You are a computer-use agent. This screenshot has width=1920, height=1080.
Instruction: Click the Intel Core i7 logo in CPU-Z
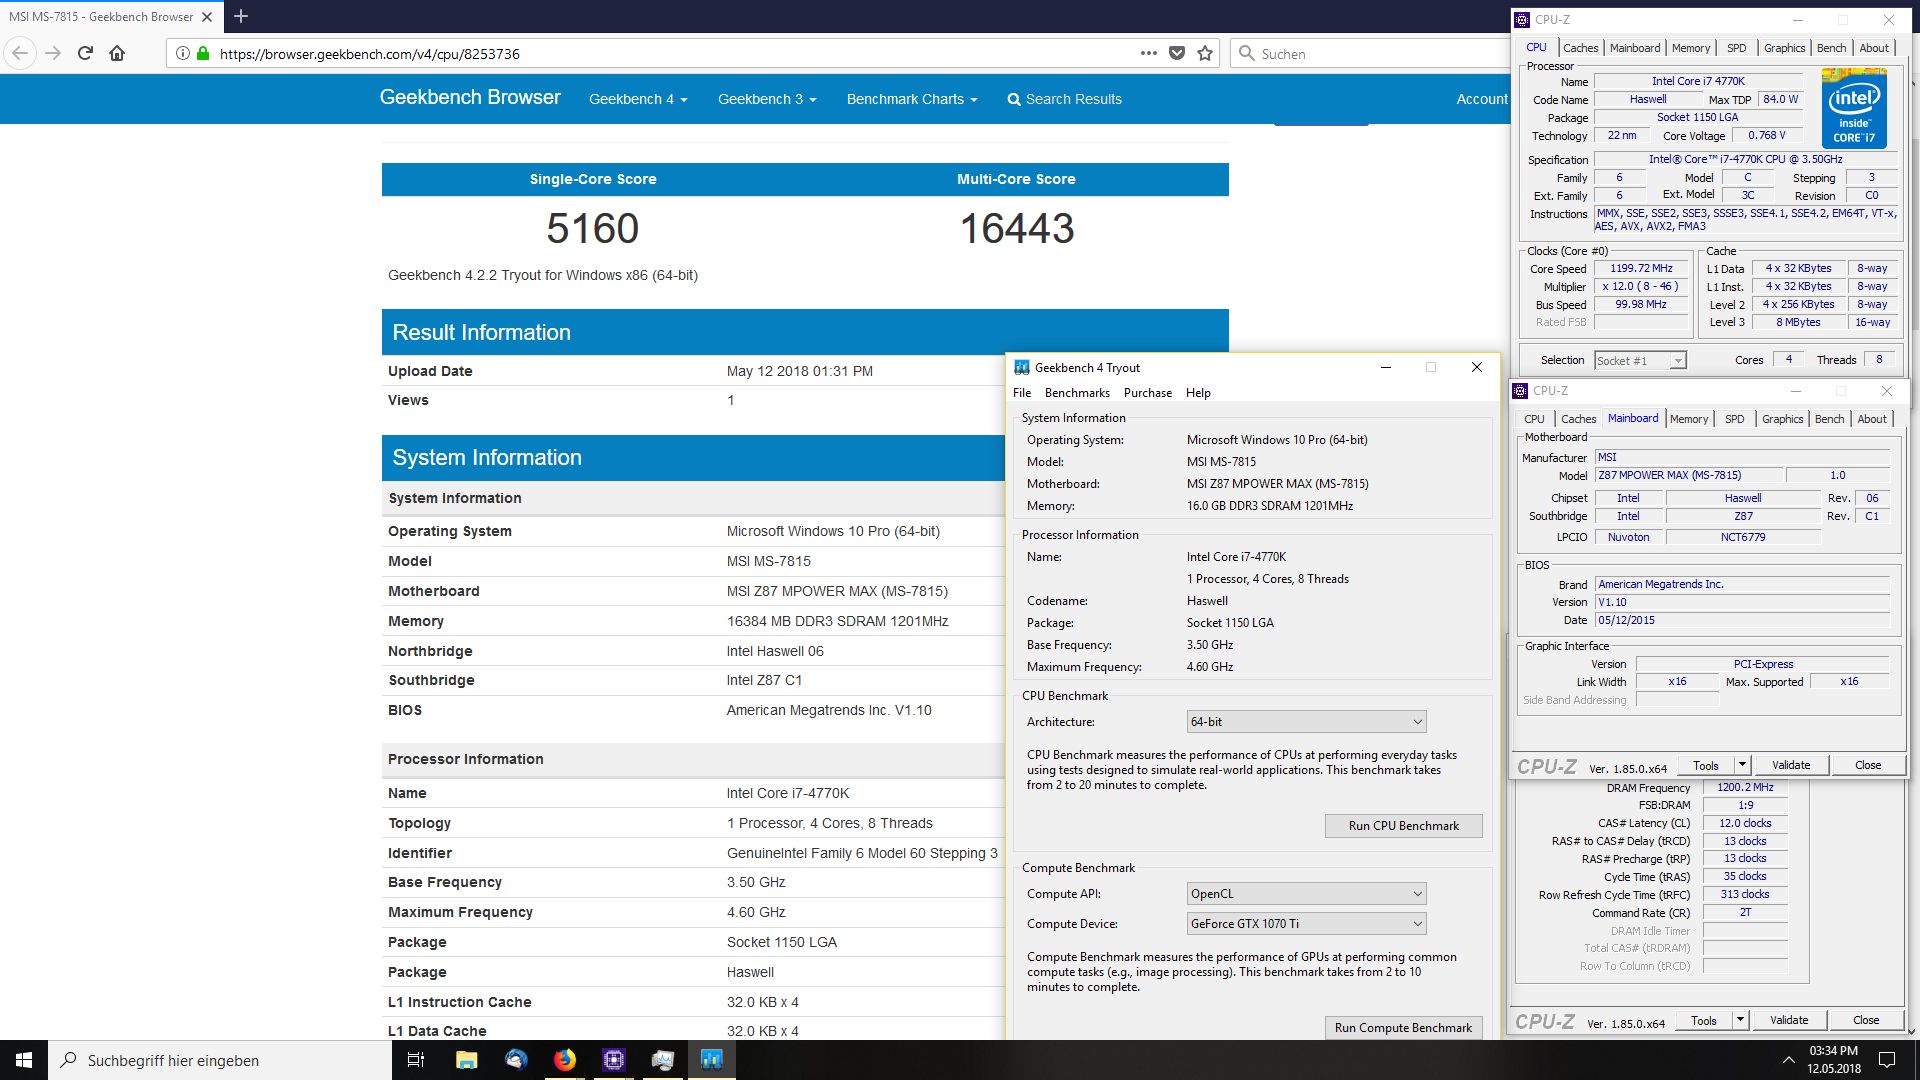(x=1854, y=108)
